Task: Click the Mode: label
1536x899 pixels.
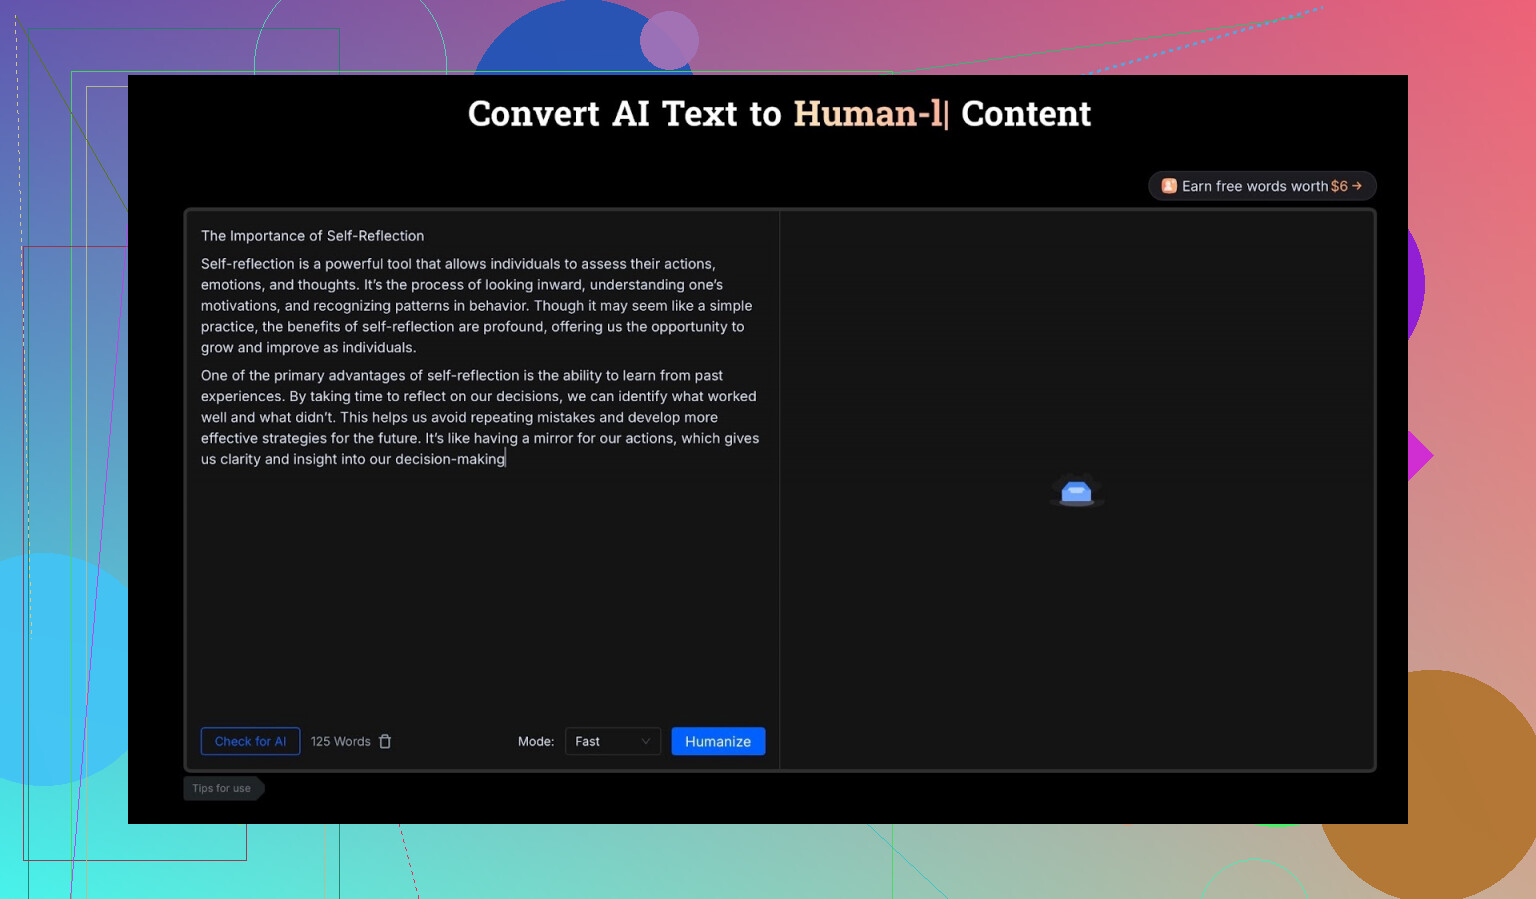Action: 536,741
